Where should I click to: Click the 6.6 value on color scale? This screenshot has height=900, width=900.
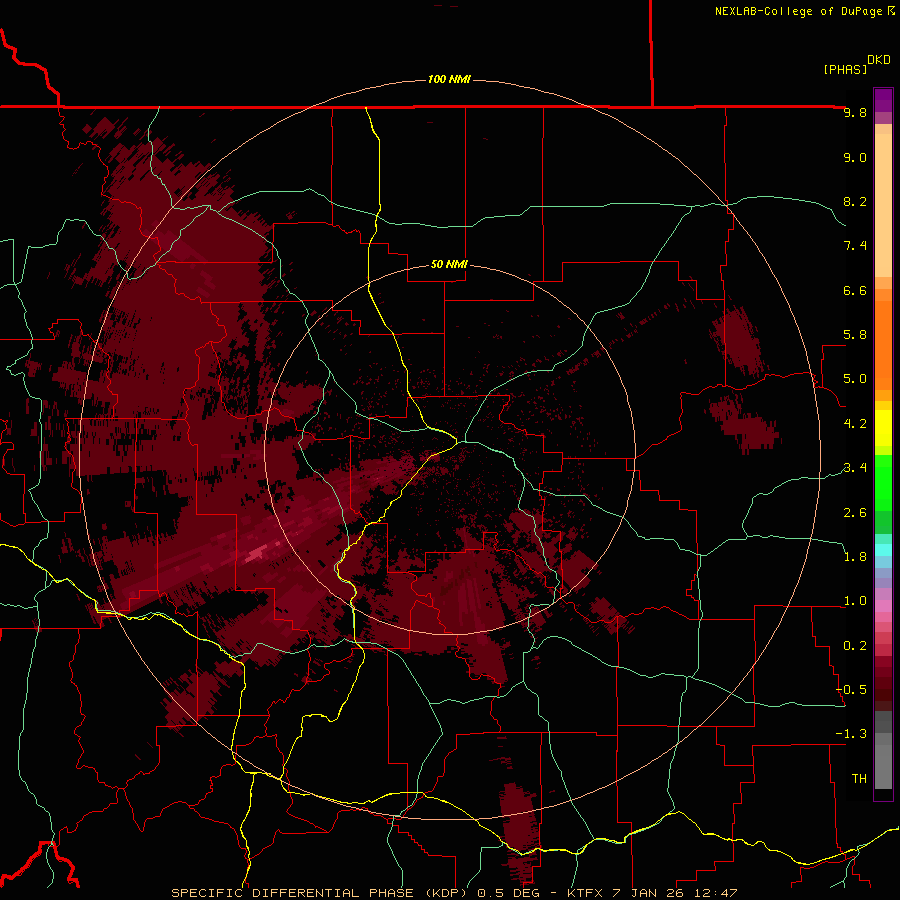click(855, 290)
